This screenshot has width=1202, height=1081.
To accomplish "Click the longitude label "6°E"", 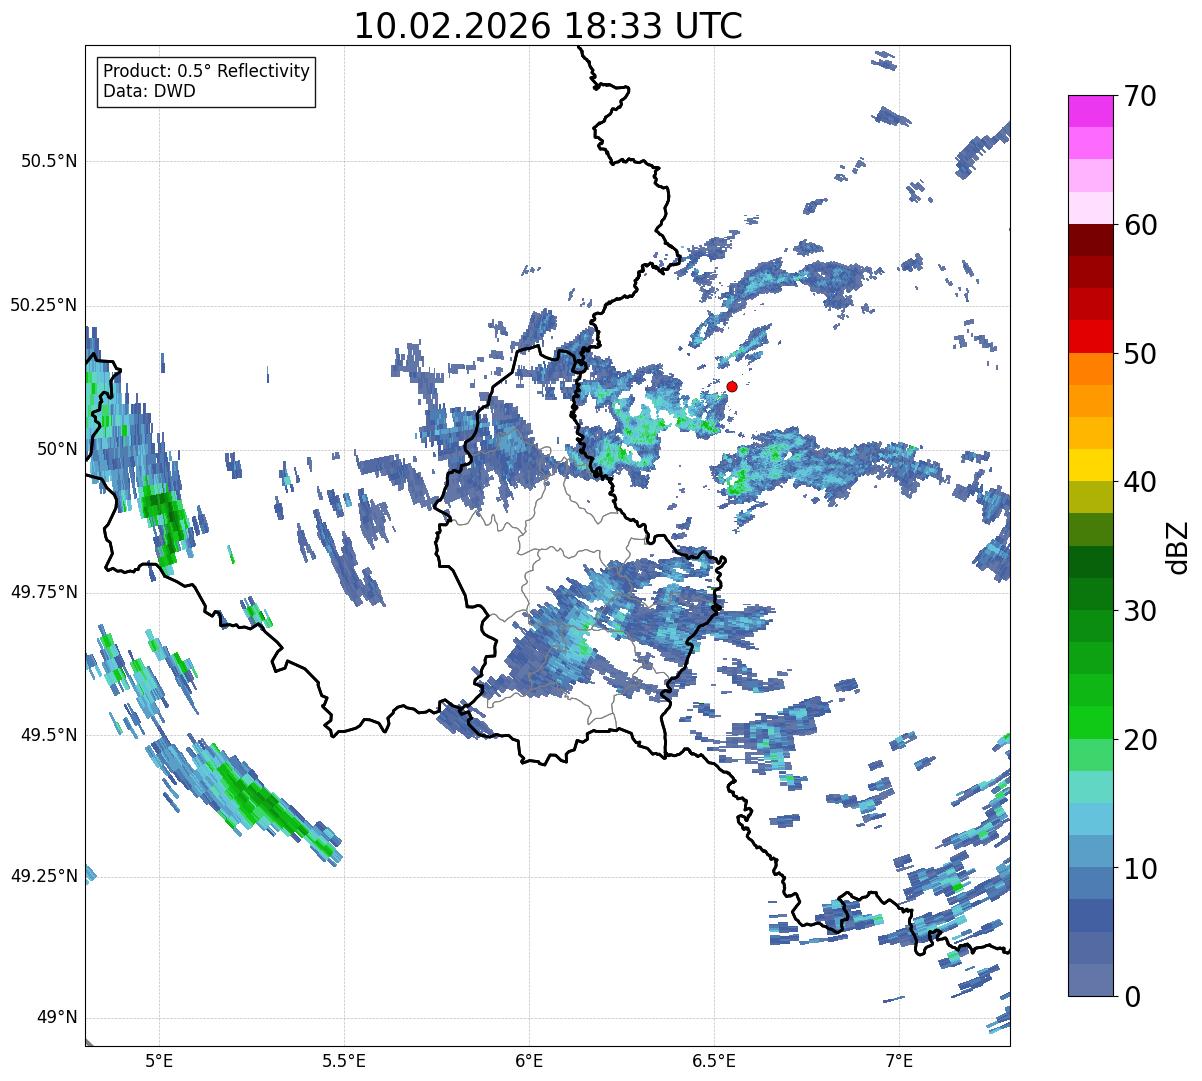I will coord(529,1060).
